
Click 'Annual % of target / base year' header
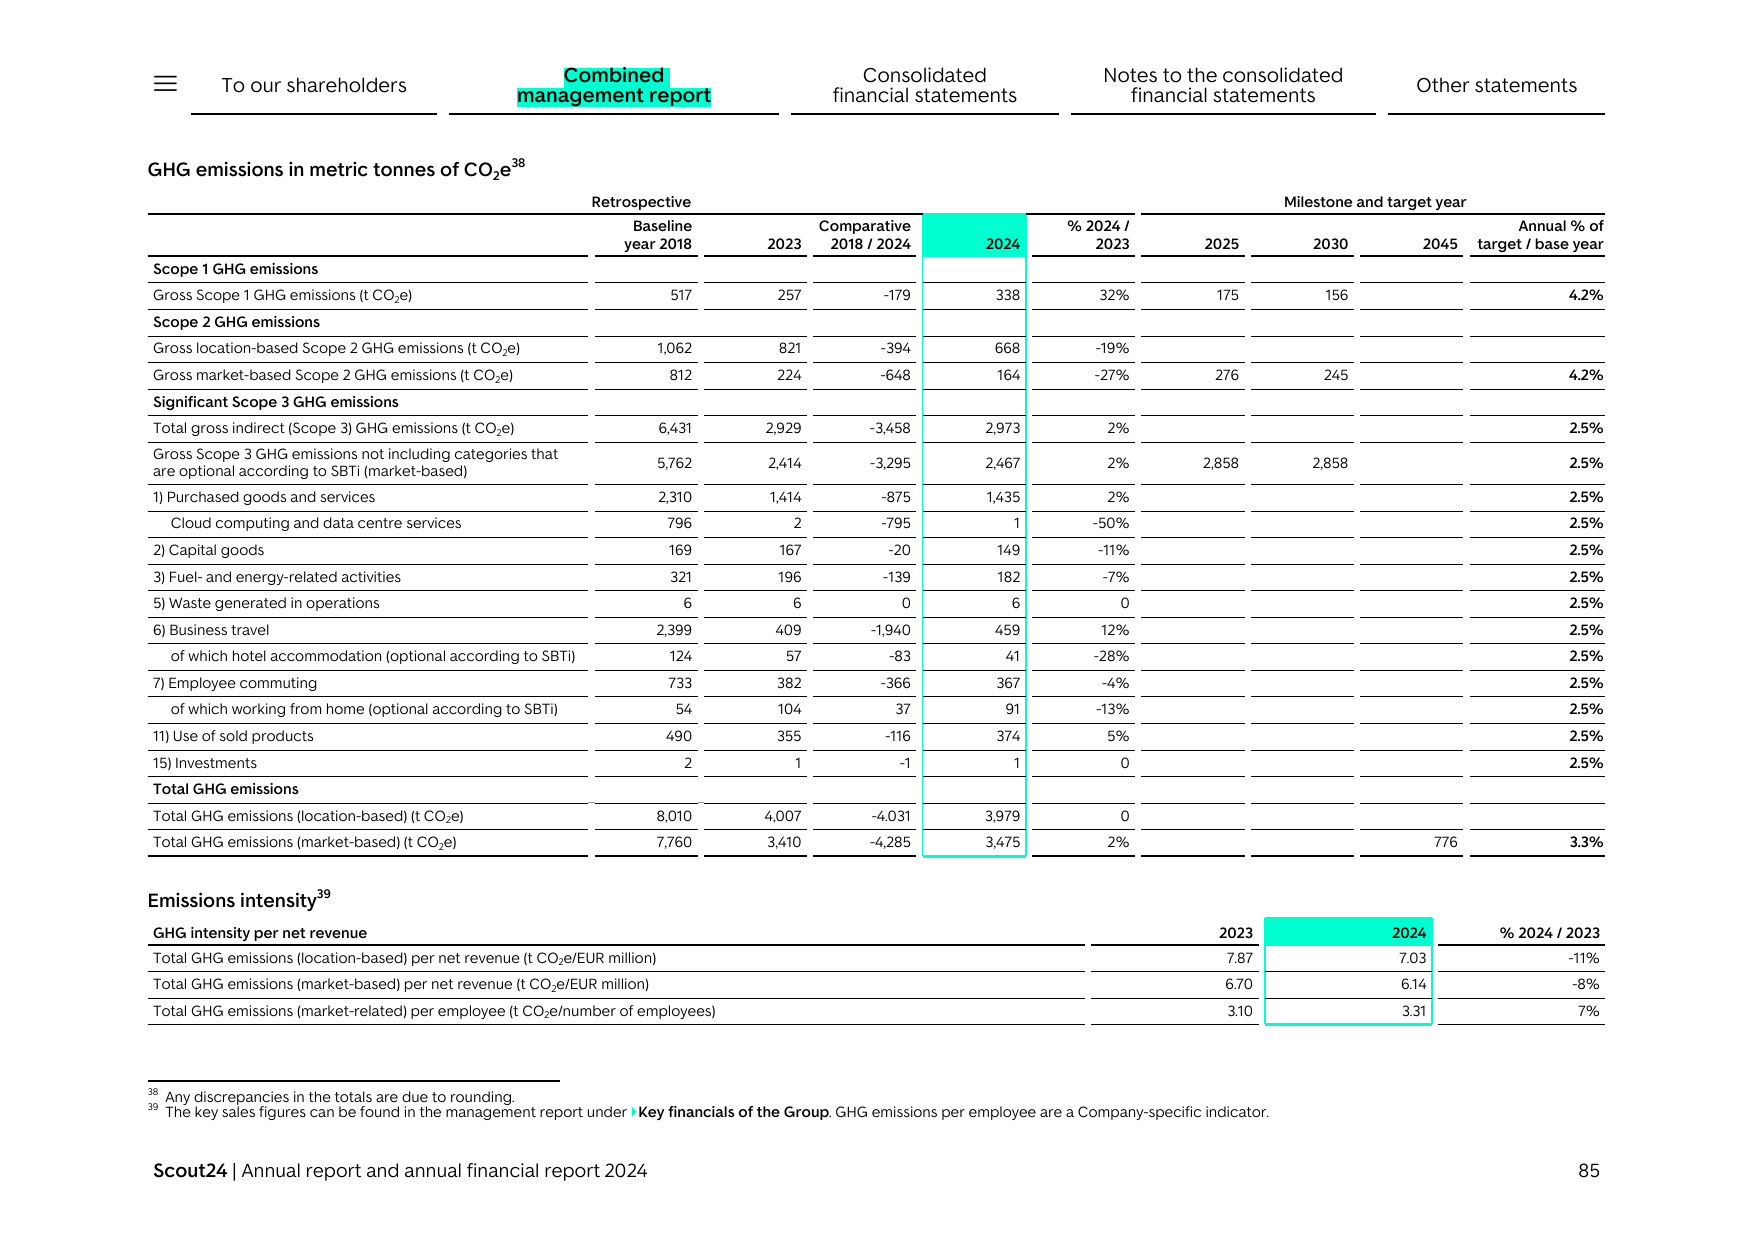point(1540,235)
